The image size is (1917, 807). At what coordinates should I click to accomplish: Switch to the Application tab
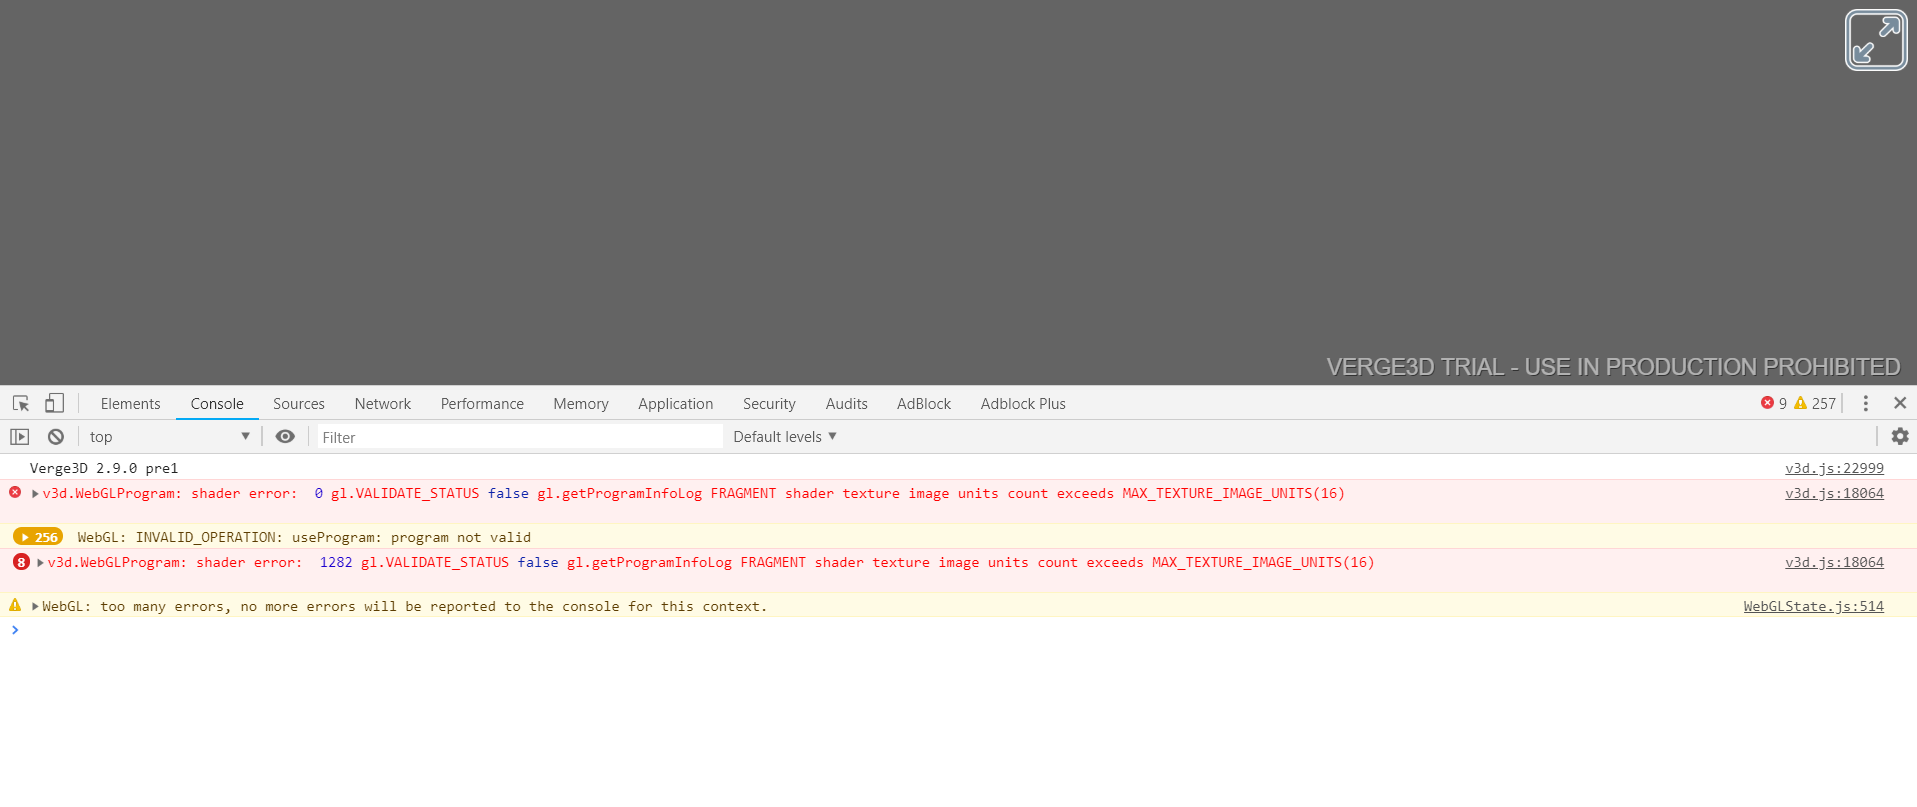676,404
